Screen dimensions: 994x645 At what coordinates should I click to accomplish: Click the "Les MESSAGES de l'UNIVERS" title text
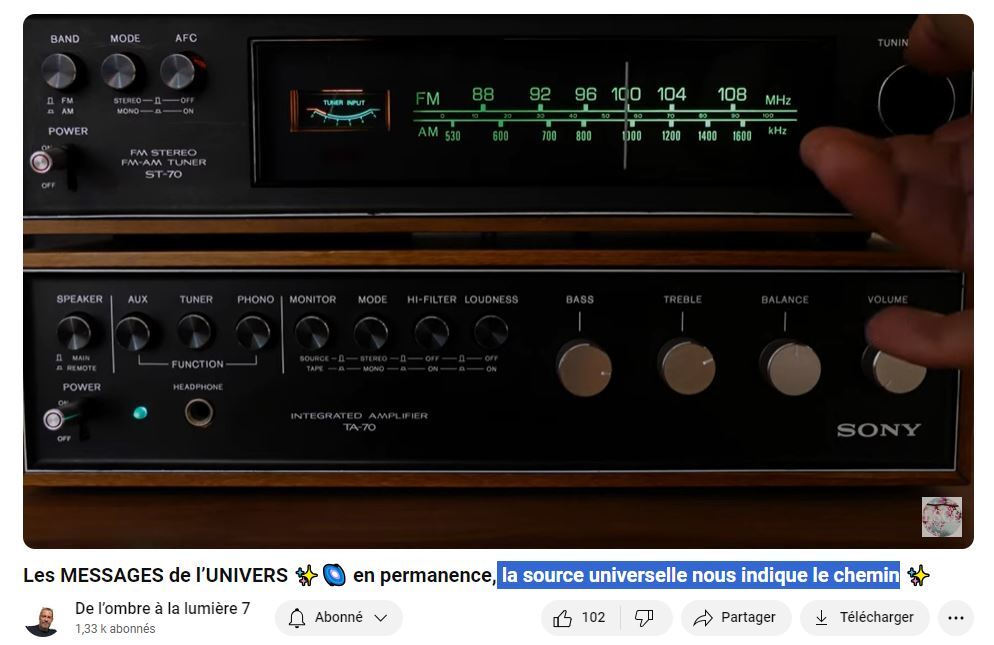(155, 575)
